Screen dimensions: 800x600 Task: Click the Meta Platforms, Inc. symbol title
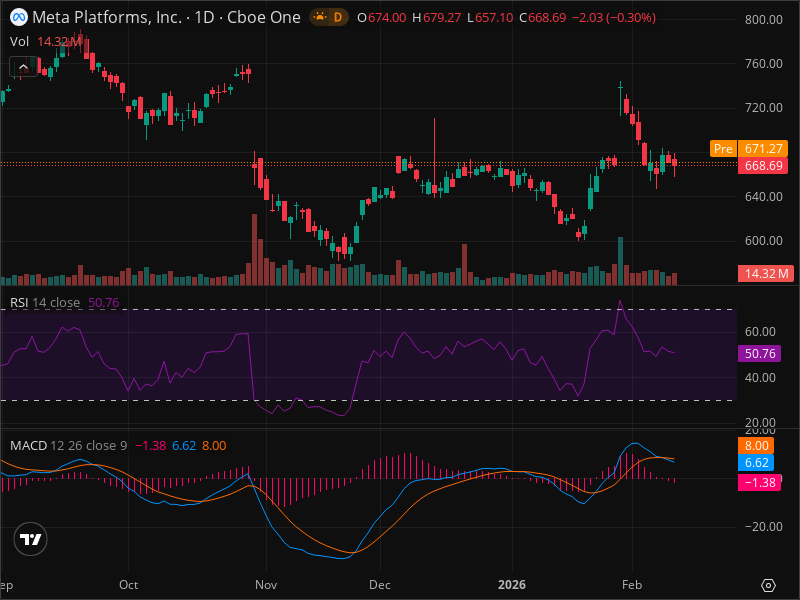(107, 17)
